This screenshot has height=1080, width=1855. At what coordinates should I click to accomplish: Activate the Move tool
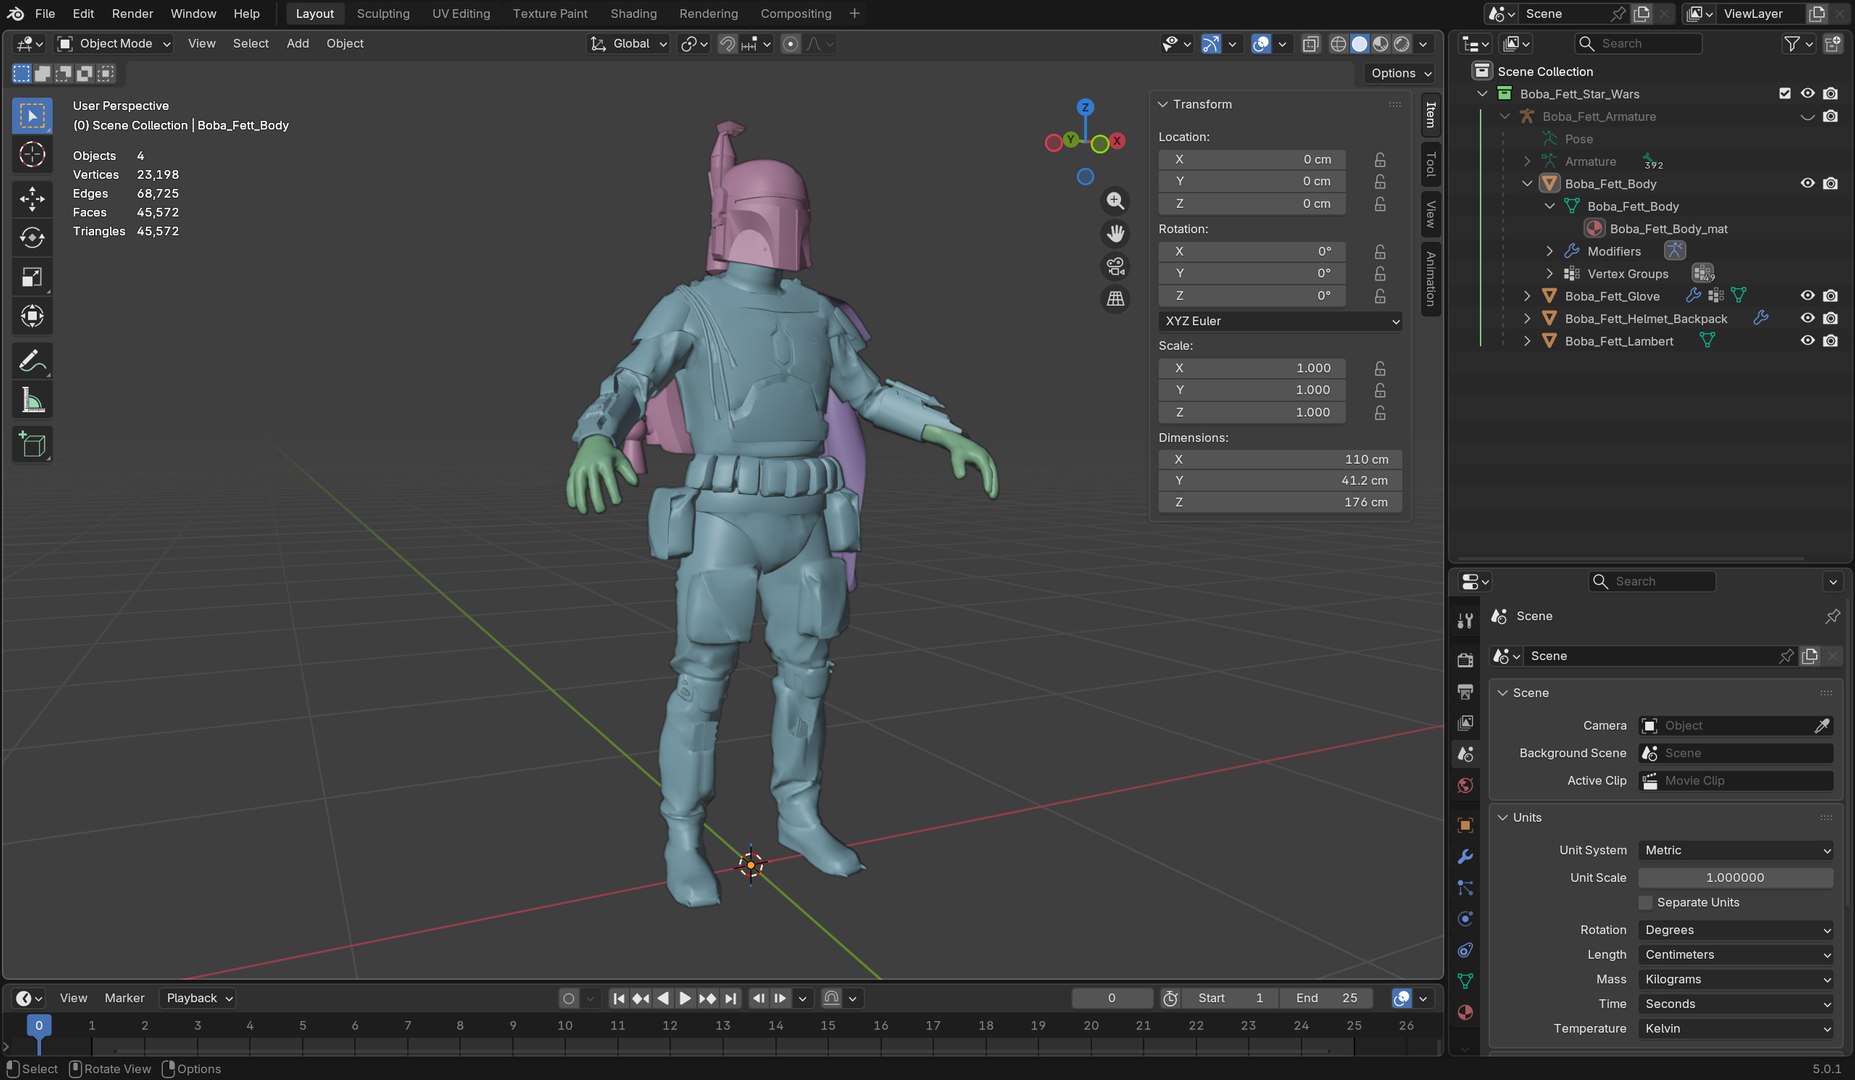(32, 198)
